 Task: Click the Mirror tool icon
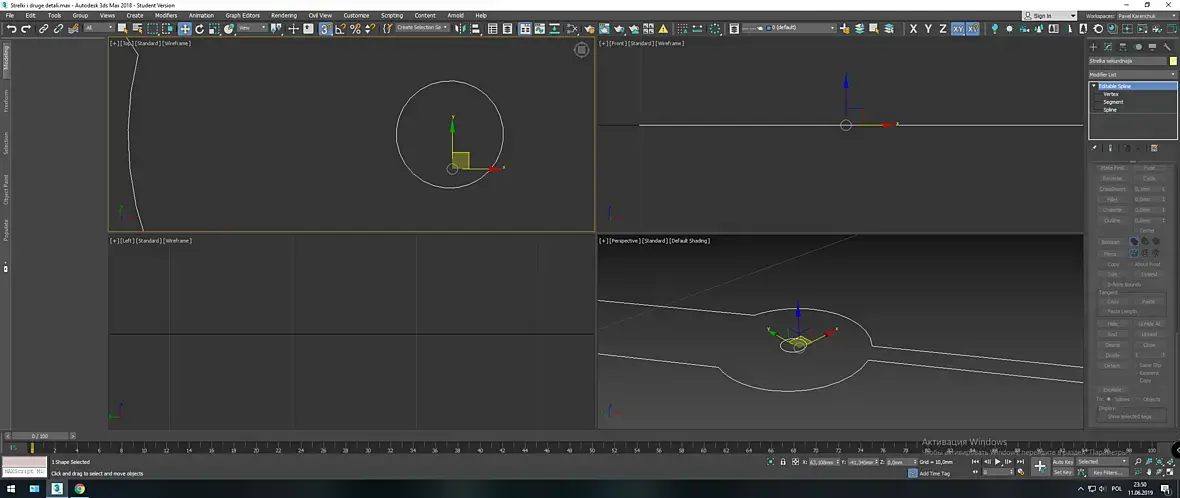pos(462,29)
